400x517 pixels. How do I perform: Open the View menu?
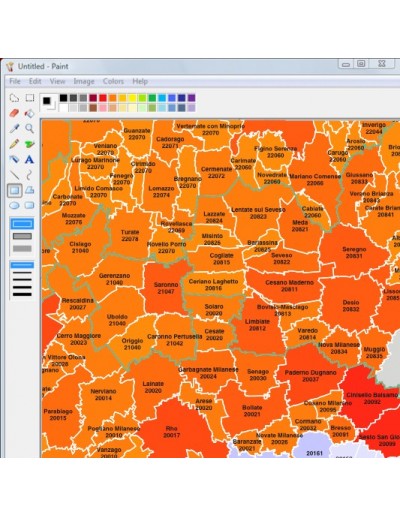(57, 81)
